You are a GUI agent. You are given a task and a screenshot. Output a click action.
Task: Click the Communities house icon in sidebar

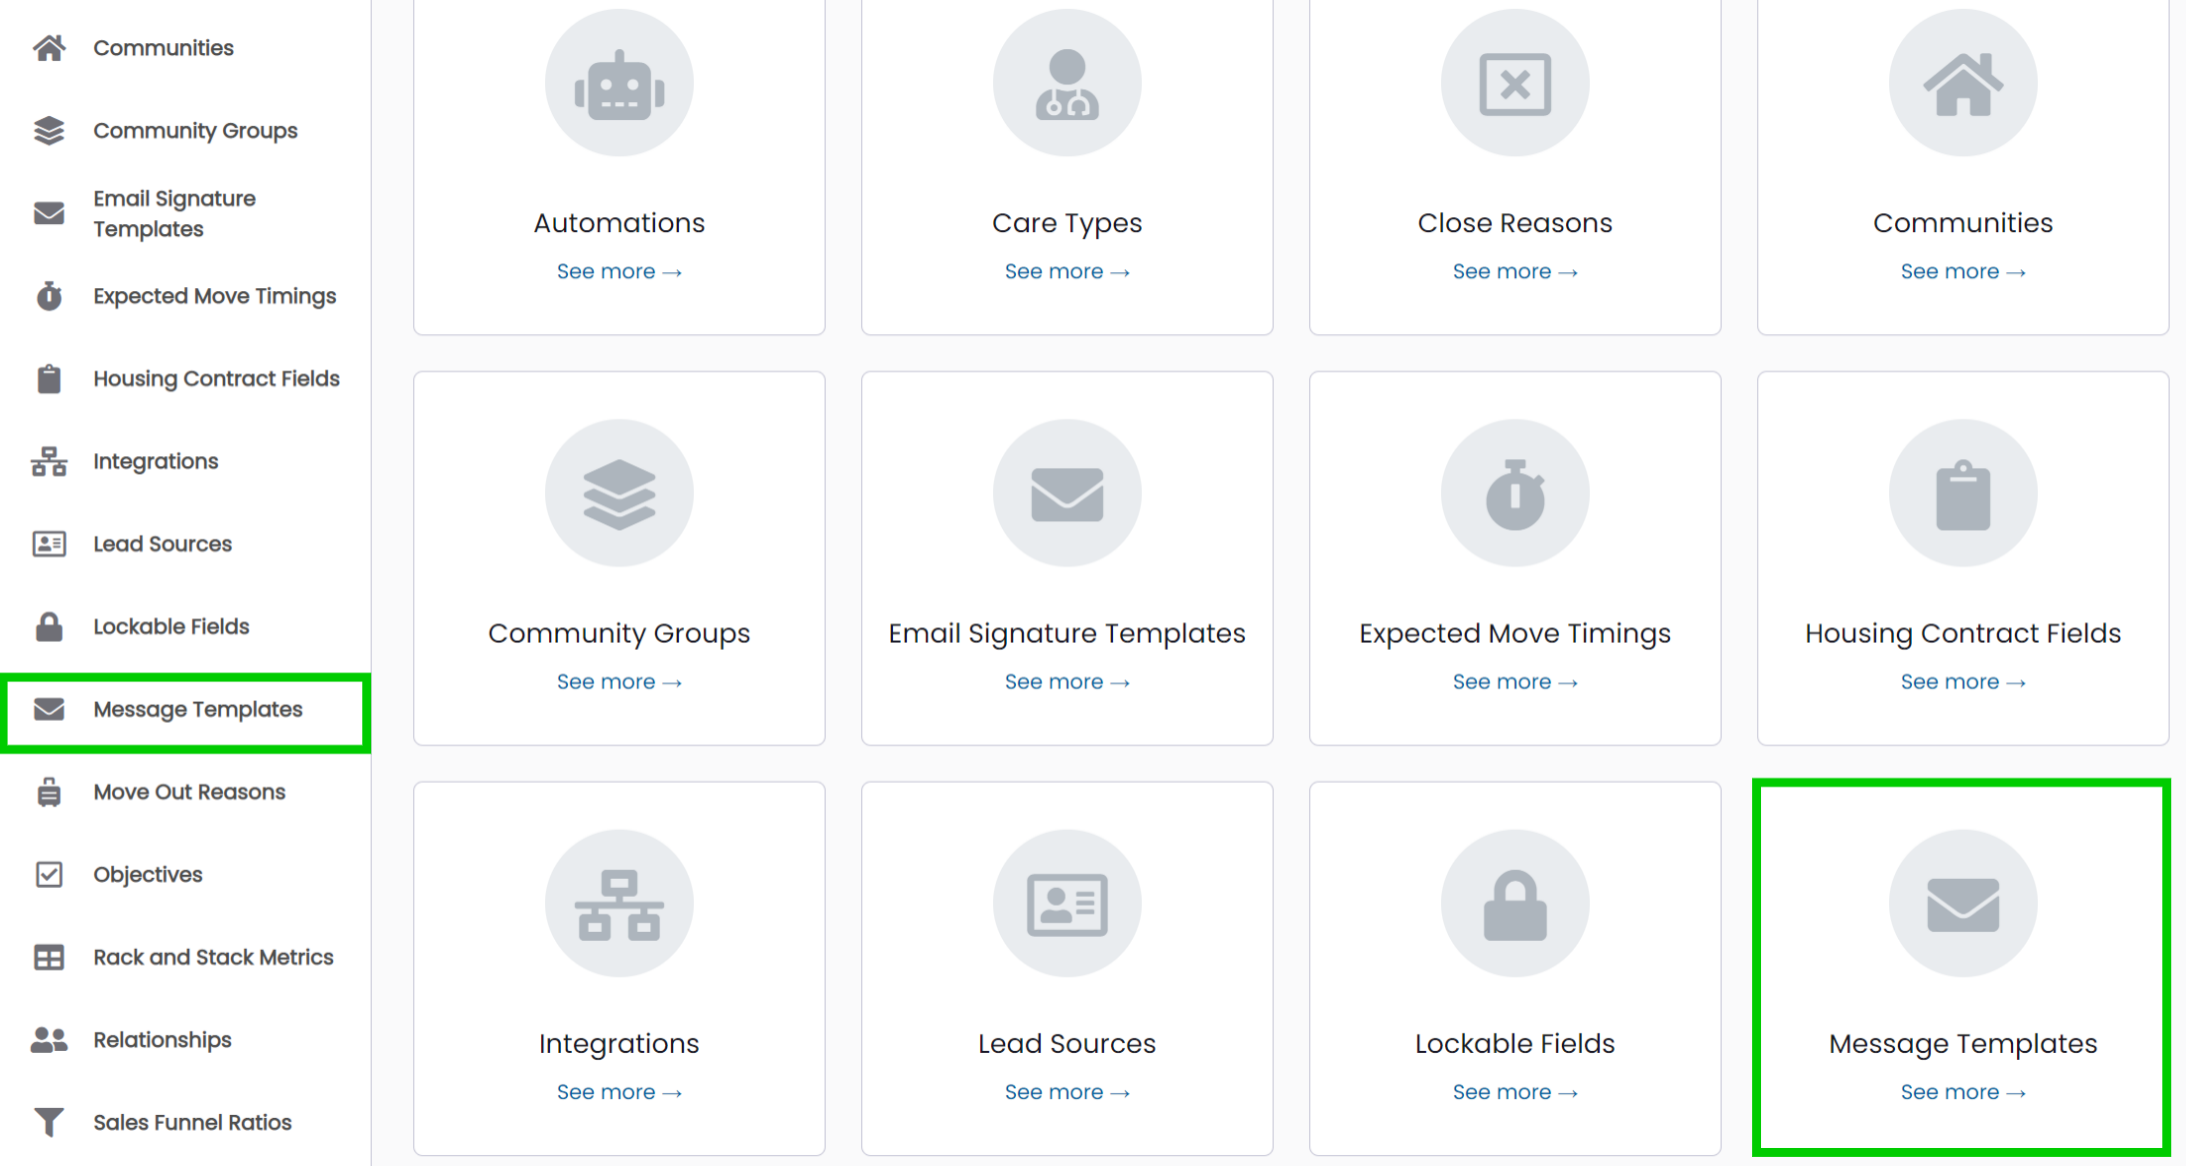49,48
